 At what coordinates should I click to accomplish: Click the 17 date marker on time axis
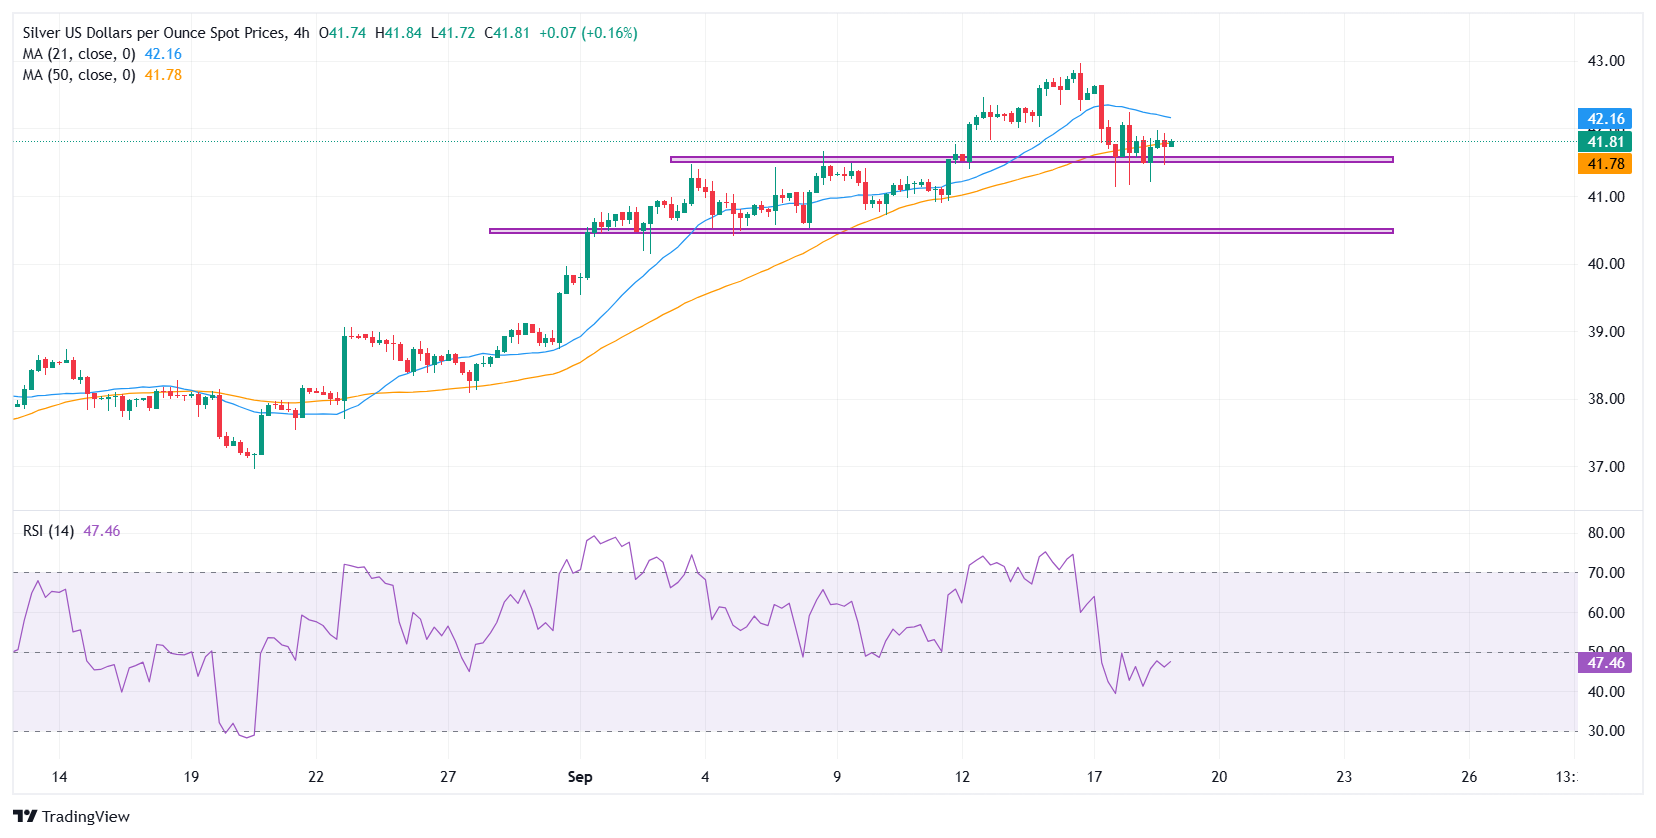pos(1094,777)
